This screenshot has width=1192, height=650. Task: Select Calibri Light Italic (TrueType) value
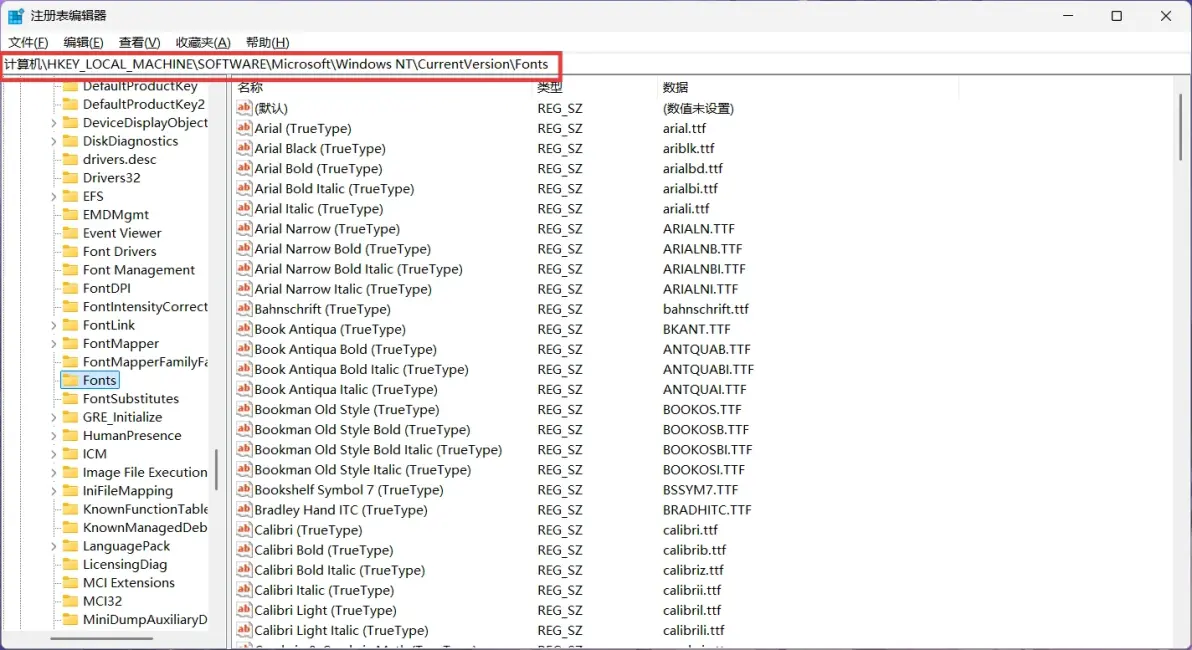coord(341,630)
